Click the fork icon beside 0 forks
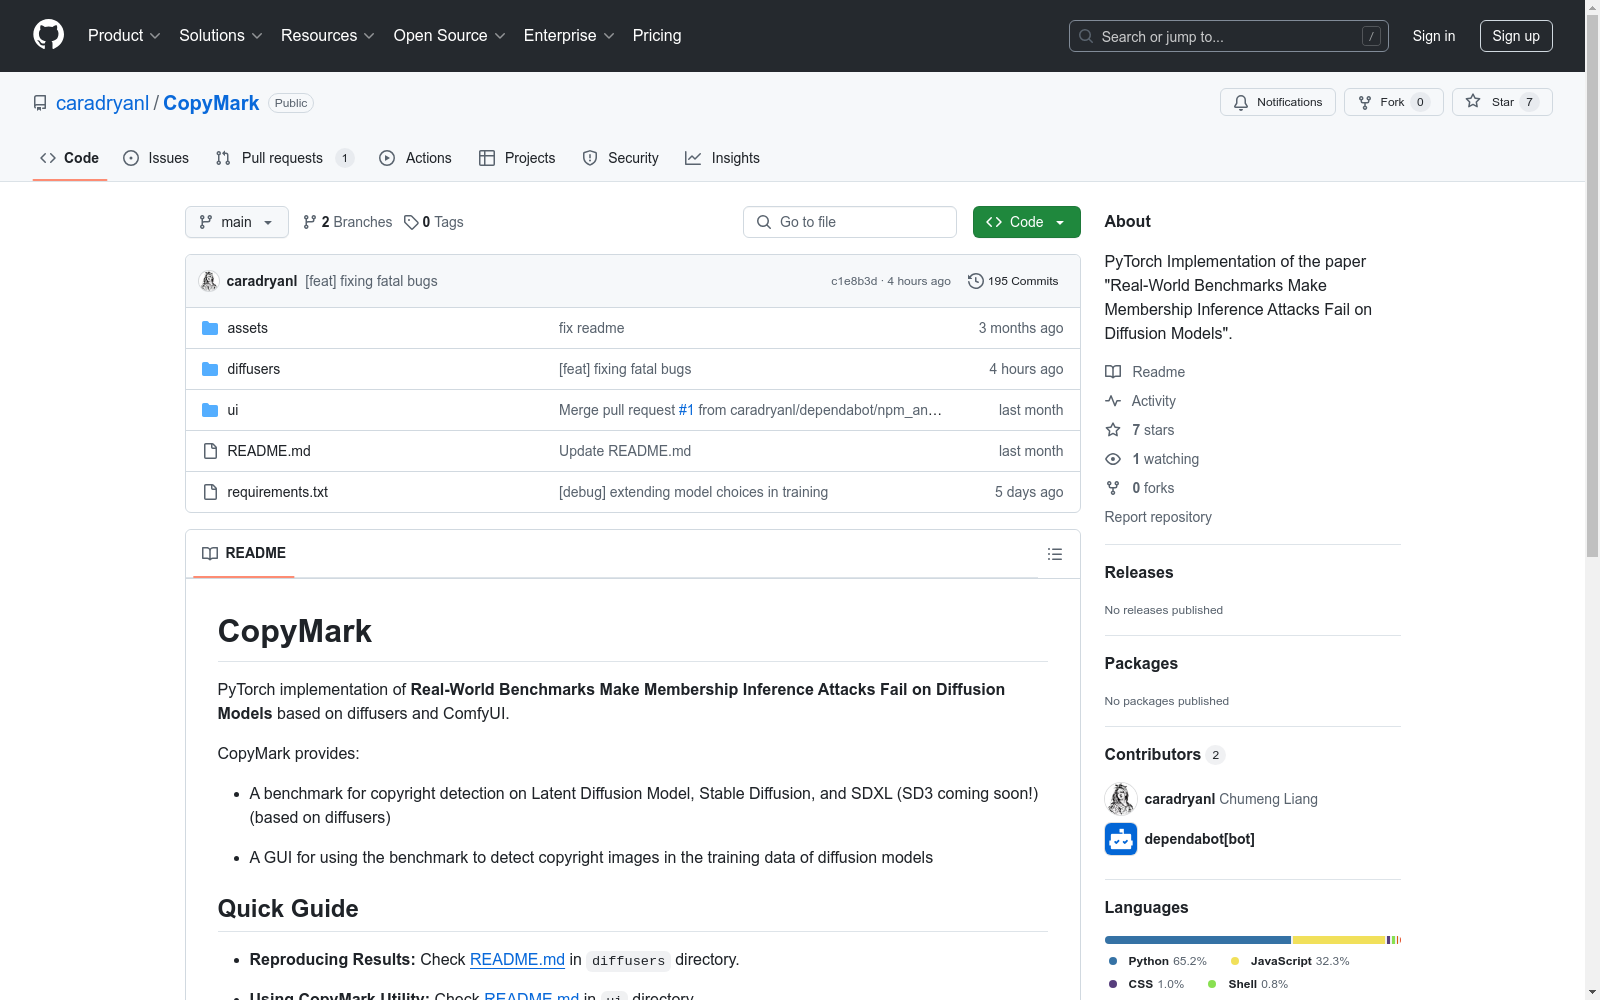This screenshot has width=1600, height=1000. (x=1113, y=488)
